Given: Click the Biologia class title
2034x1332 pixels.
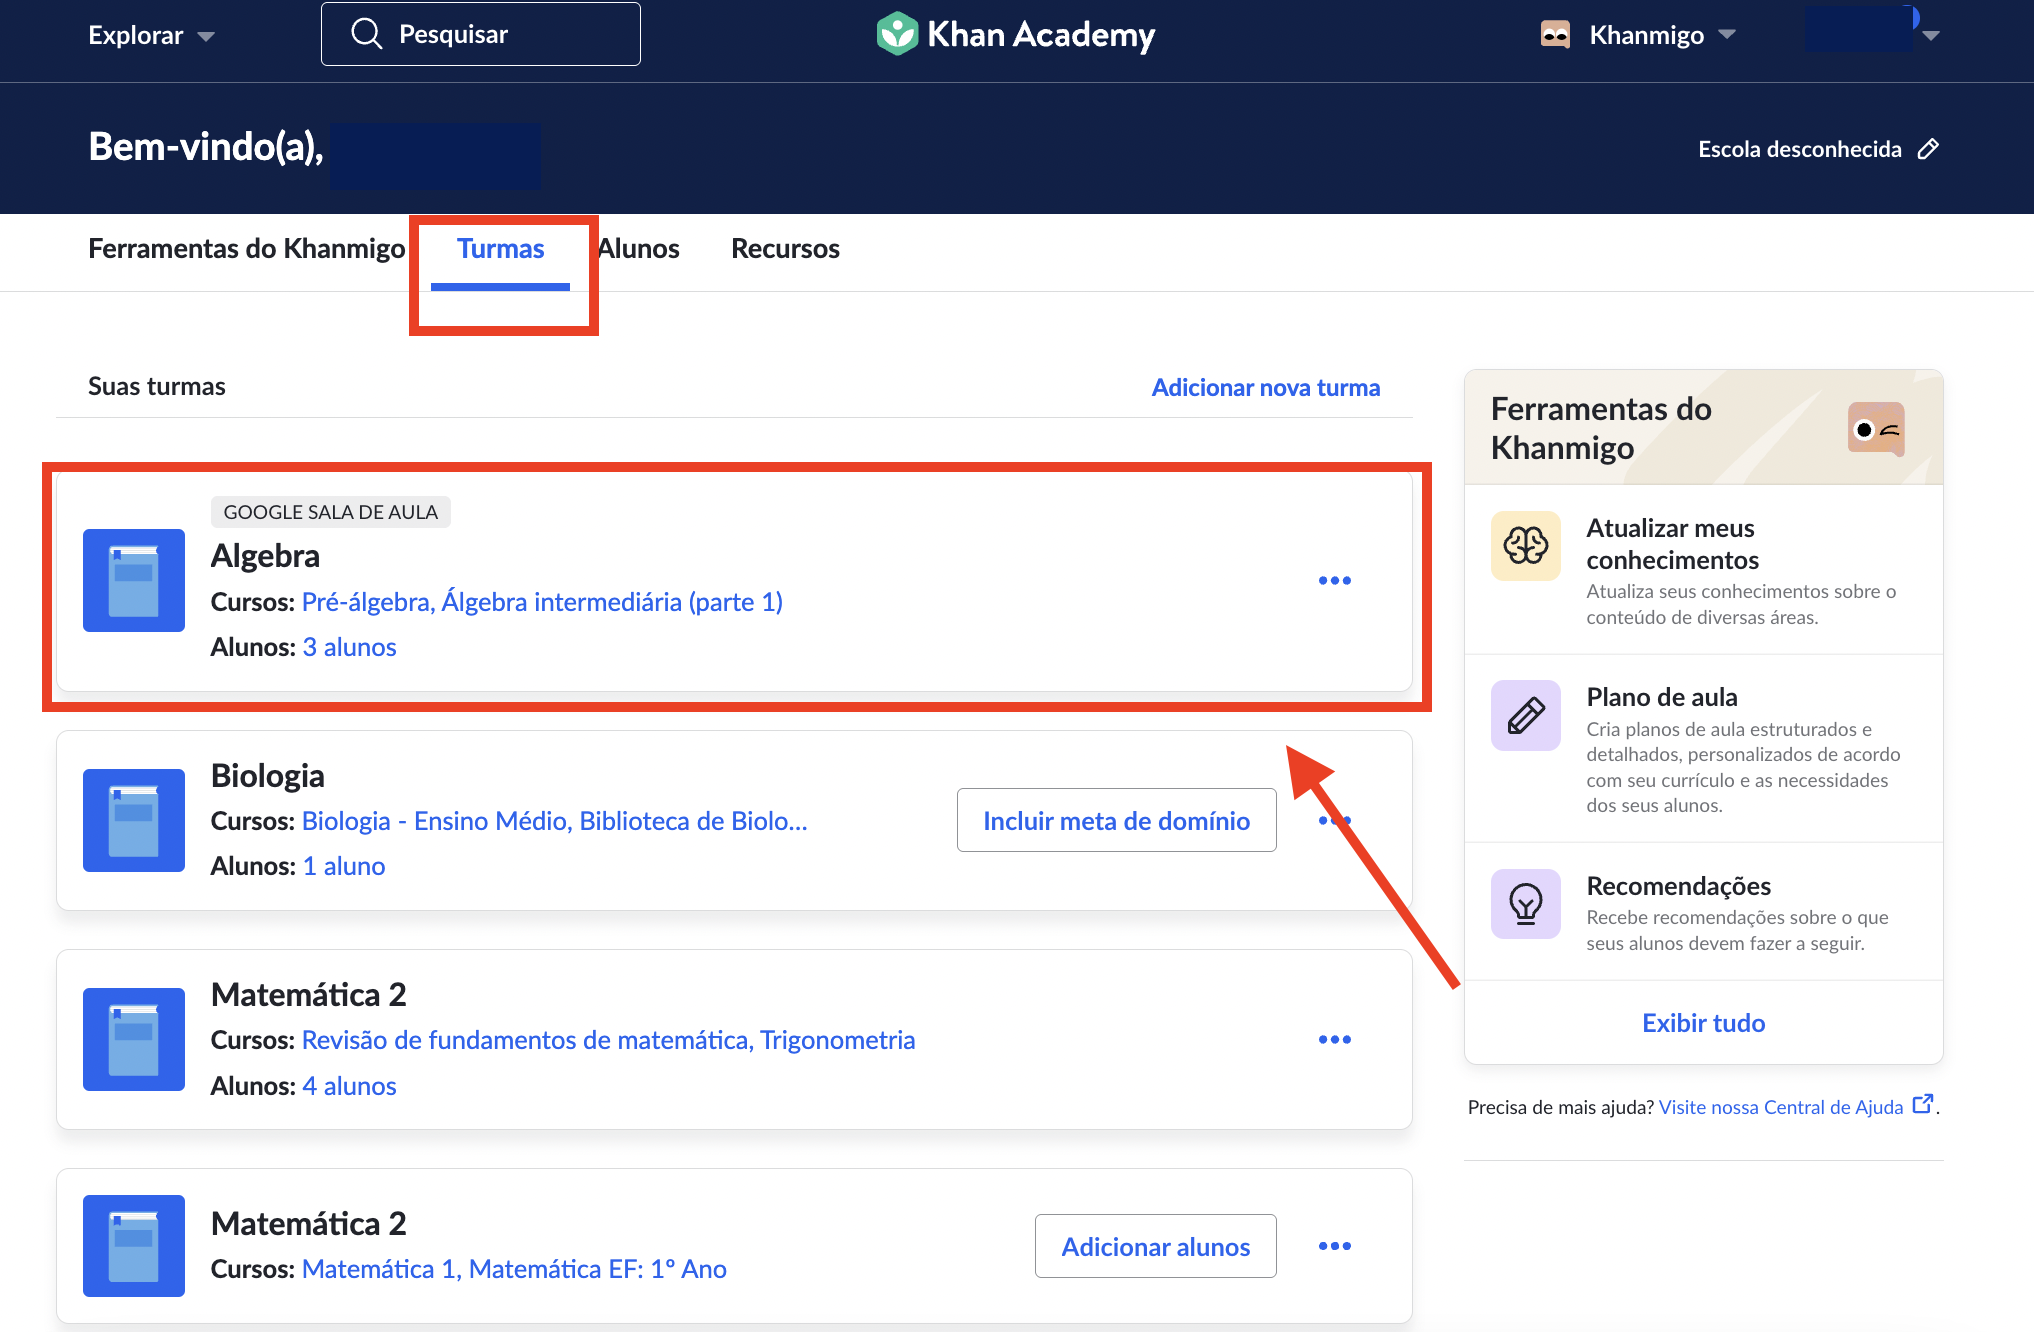Looking at the screenshot, I should coord(267,776).
